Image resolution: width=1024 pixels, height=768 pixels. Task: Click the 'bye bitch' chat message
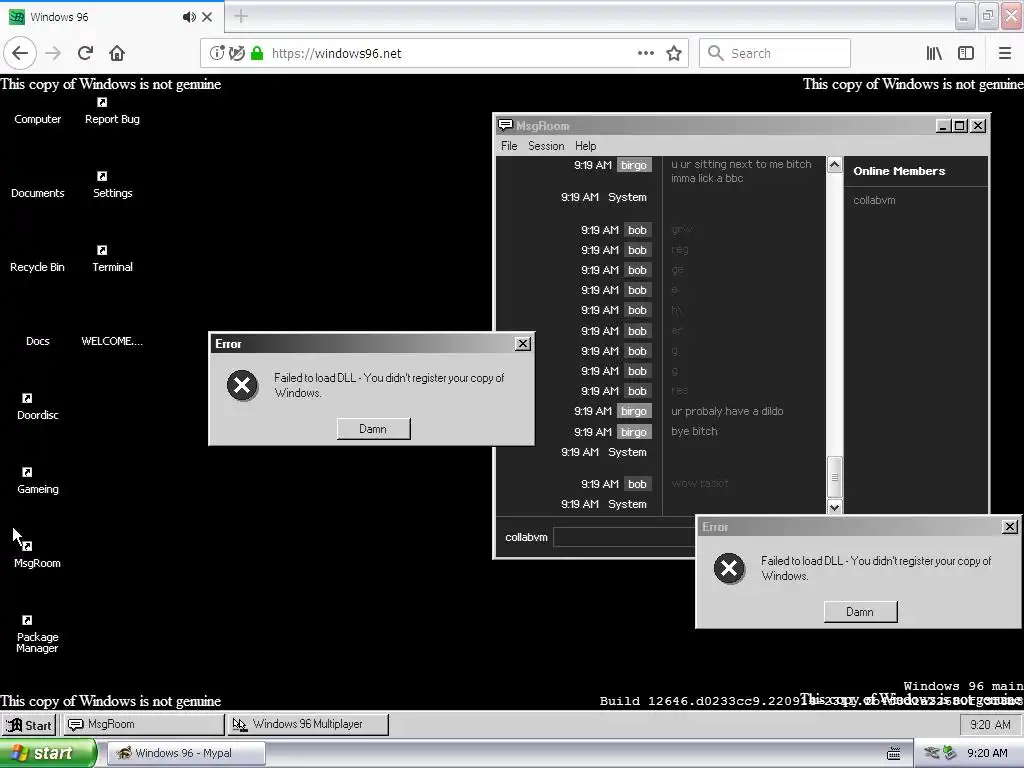694,431
